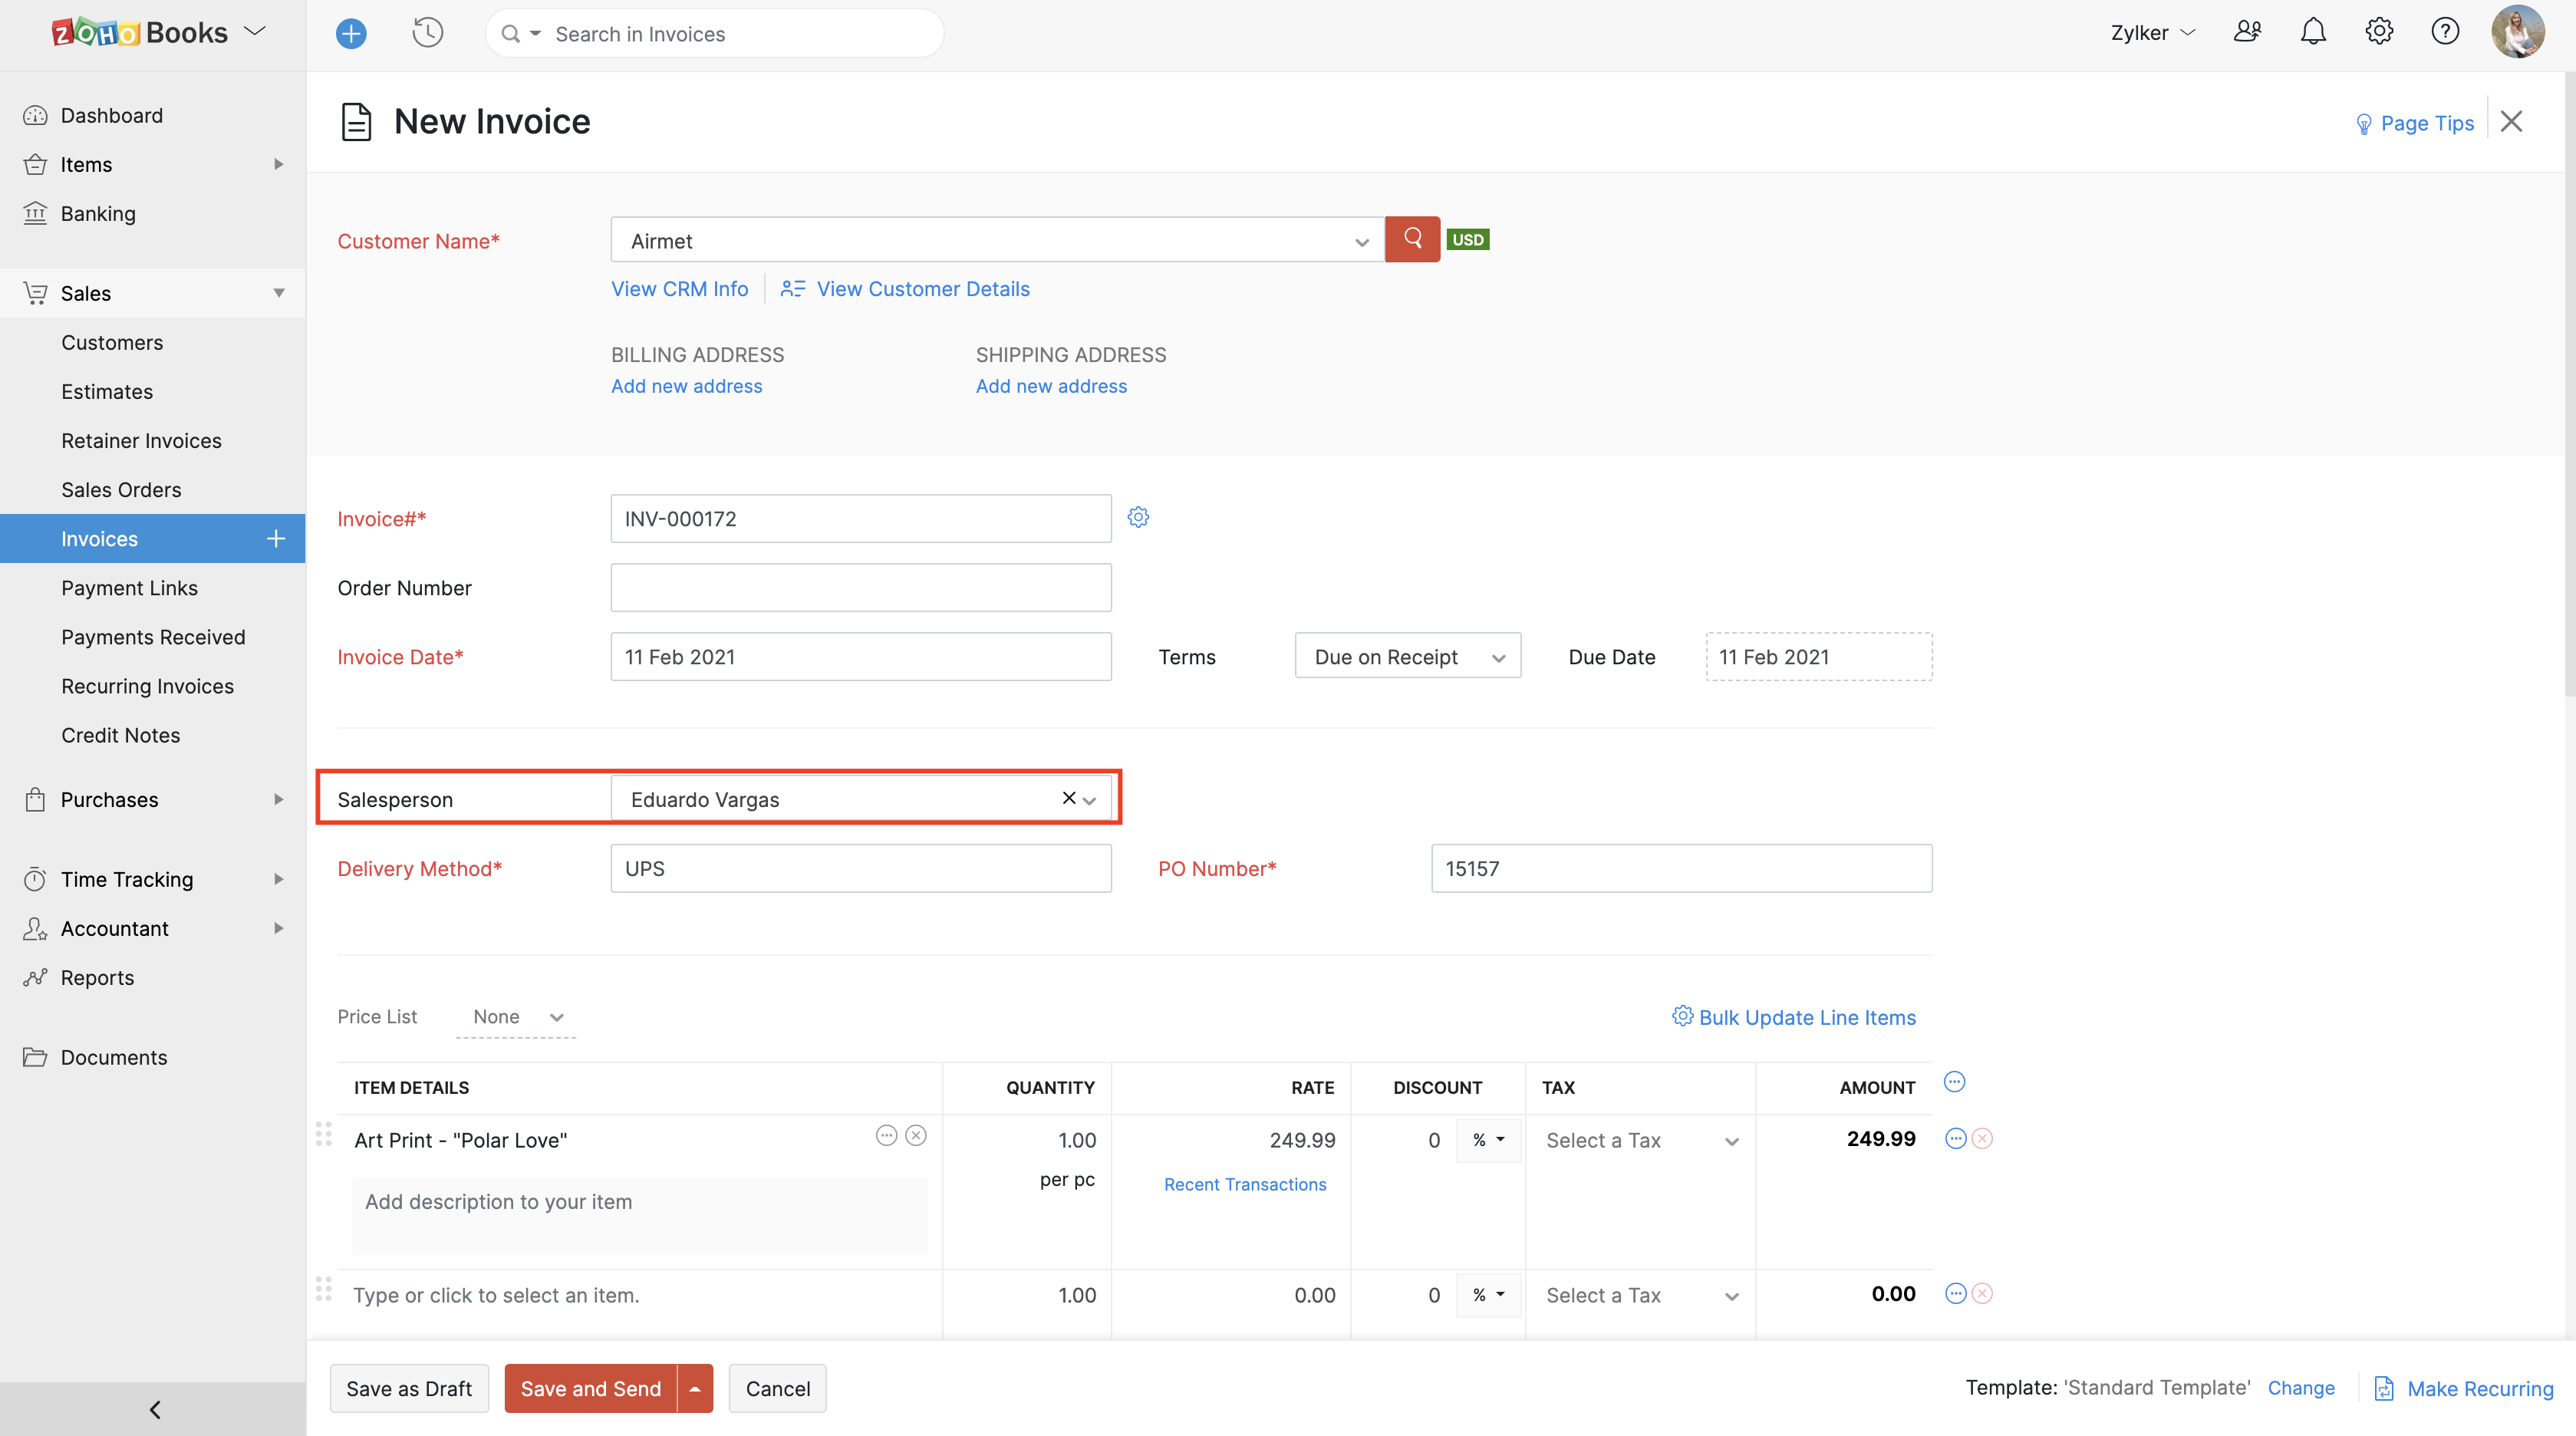Open recent activity history clock icon

coord(427,33)
